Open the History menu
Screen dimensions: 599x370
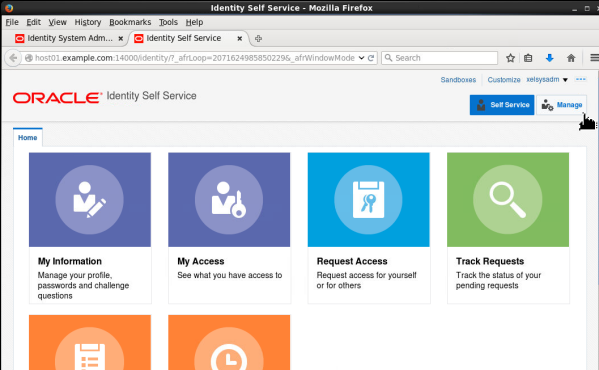coord(88,22)
